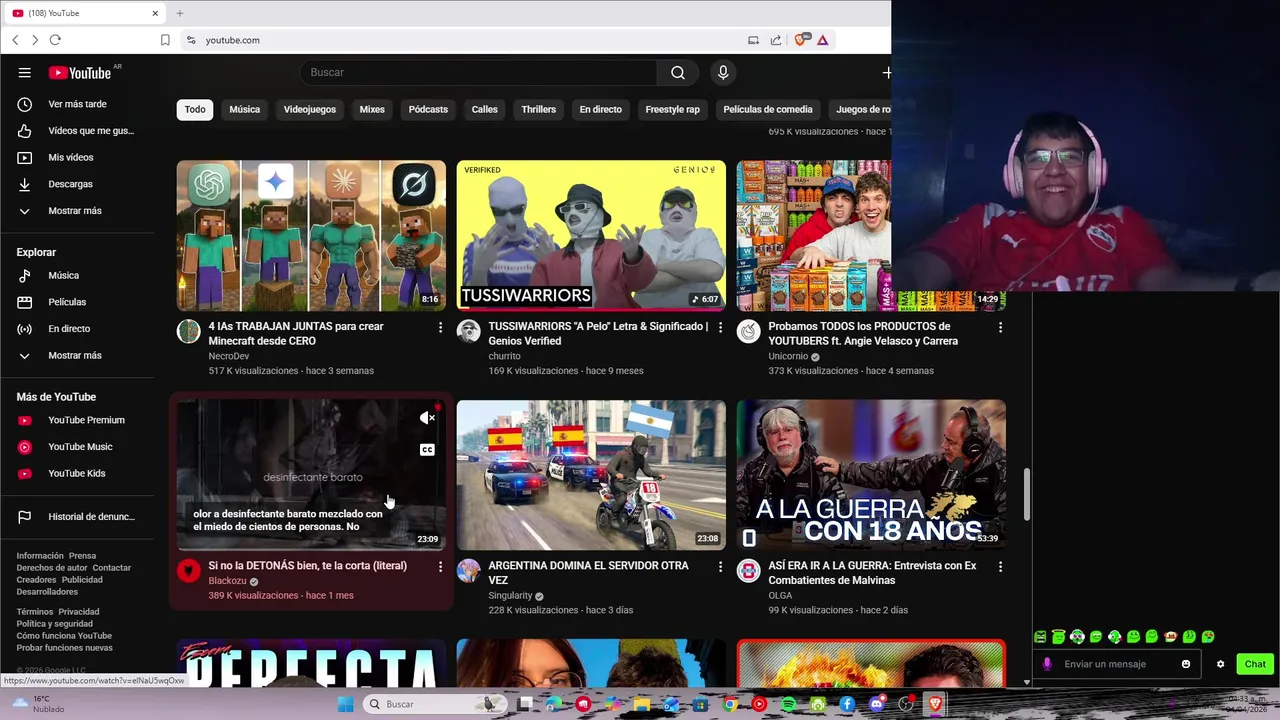The width and height of the screenshot is (1280, 720).
Task: Open Discord from the taskbar
Action: (x=877, y=704)
